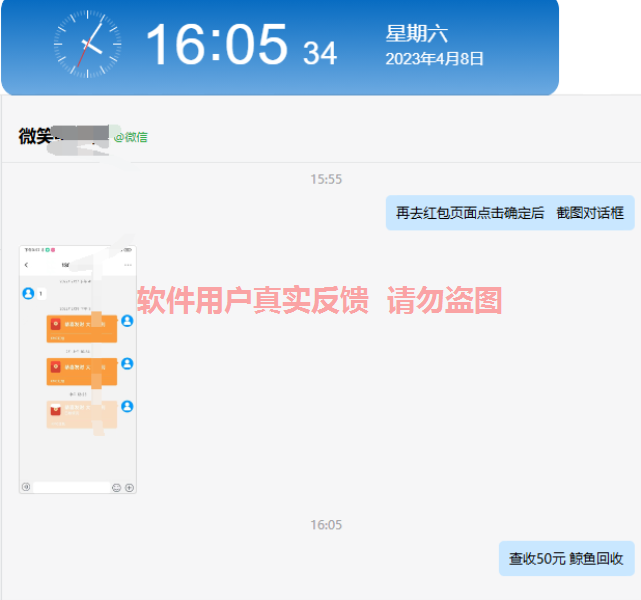Viewport: 641px width, 600px height.
Task: Click the three-dot more icon in screenshot
Action: (128, 265)
